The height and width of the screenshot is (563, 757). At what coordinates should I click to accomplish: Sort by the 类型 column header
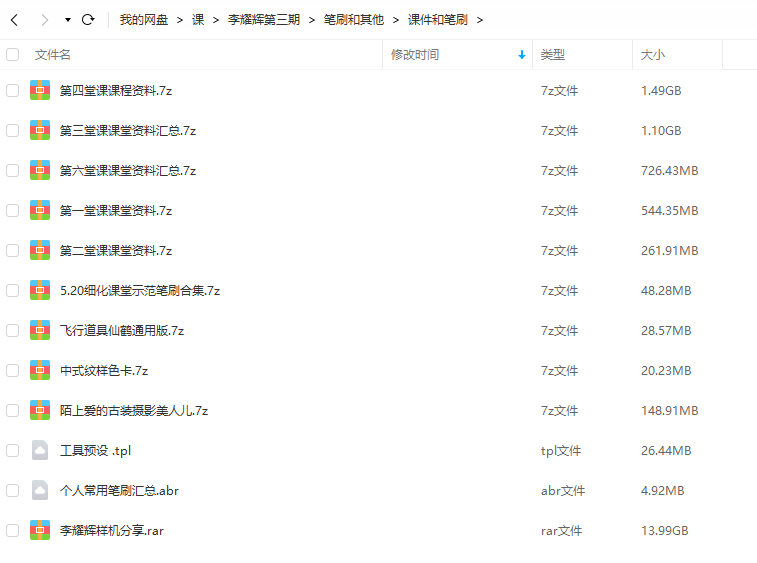pos(553,55)
